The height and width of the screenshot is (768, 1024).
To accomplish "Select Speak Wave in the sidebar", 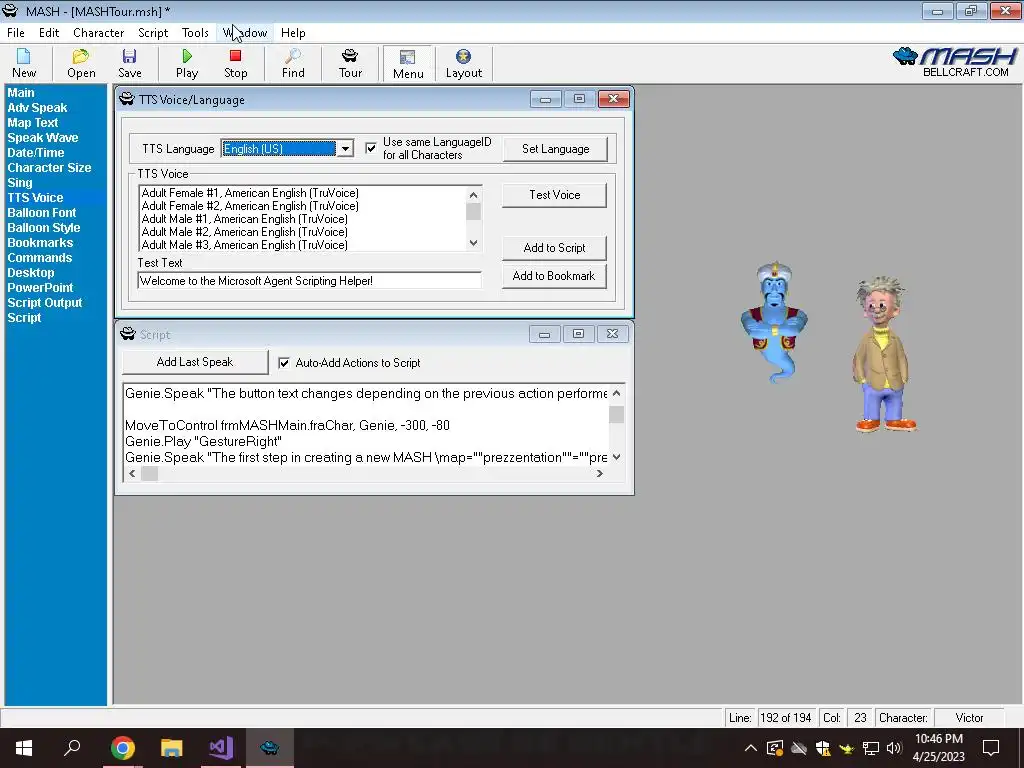I will (x=42, y=138).
